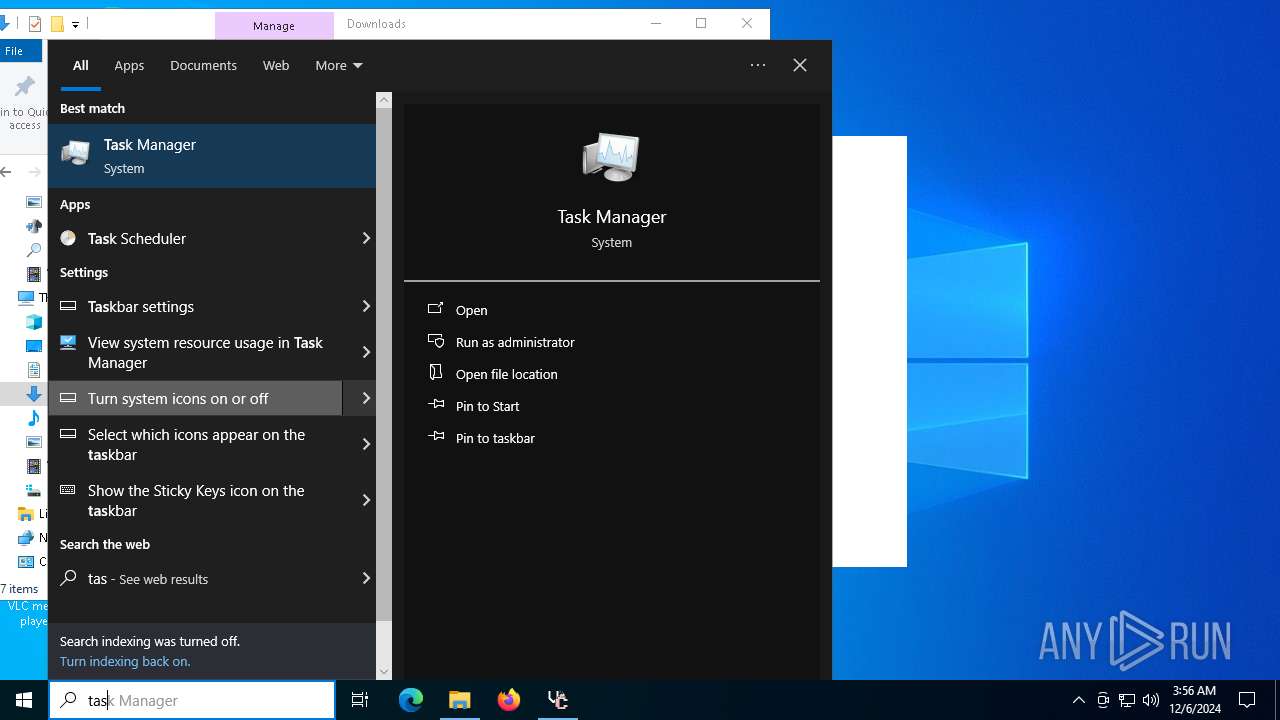Select the Downloads arrow icon in Explorer sidebar

pyautogui.click(x=34, y=394)
